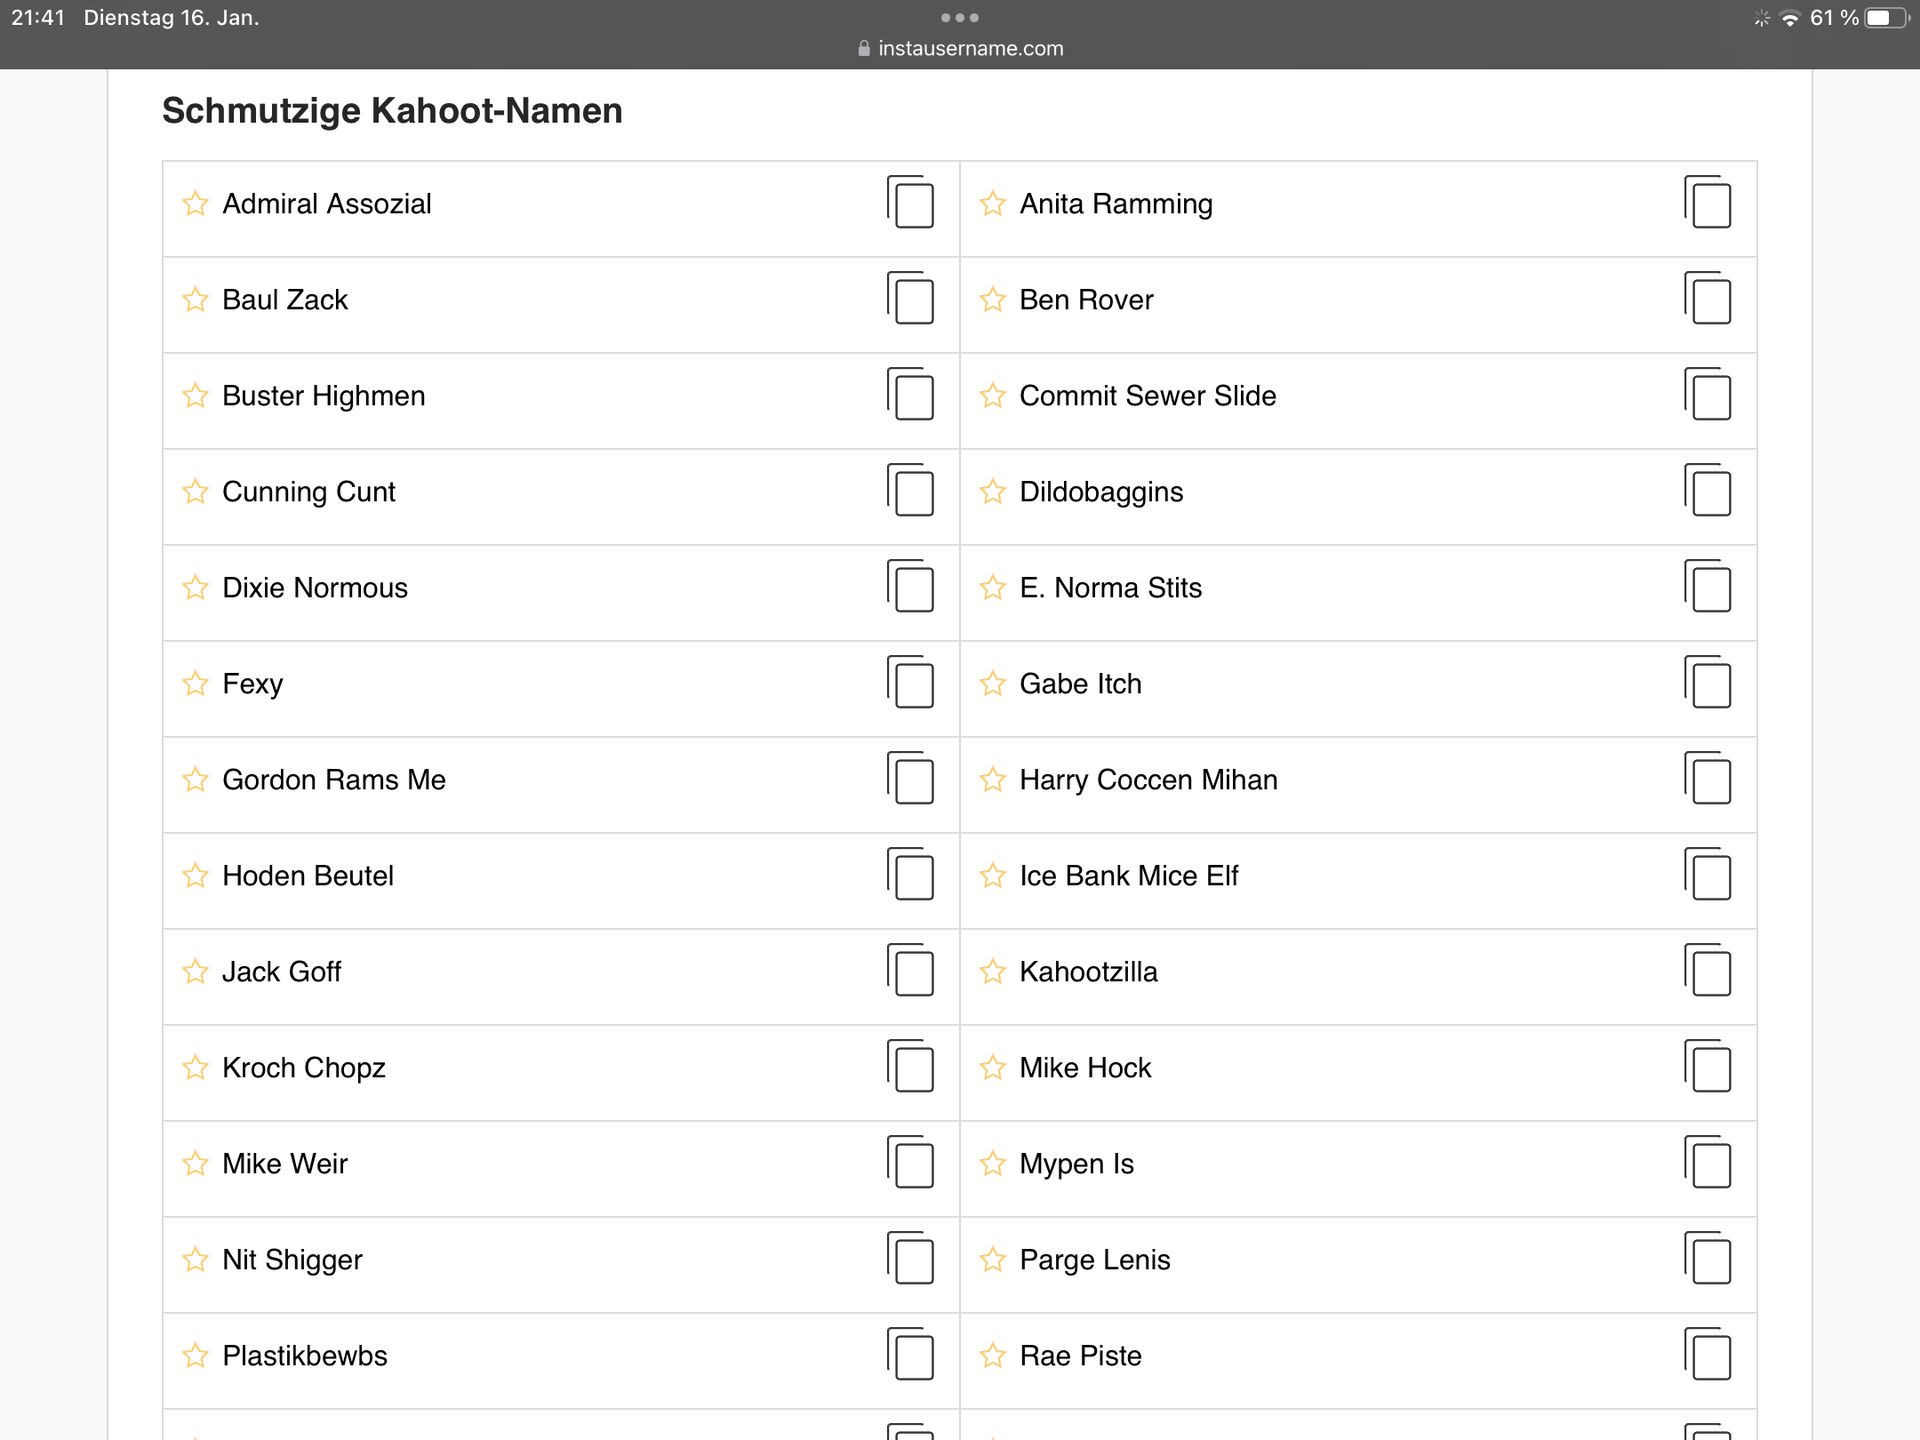This screenshot has width=1920, height=1440.
Task: Favorite Kahootzilla with the star
Action: [x=992, y=971]
